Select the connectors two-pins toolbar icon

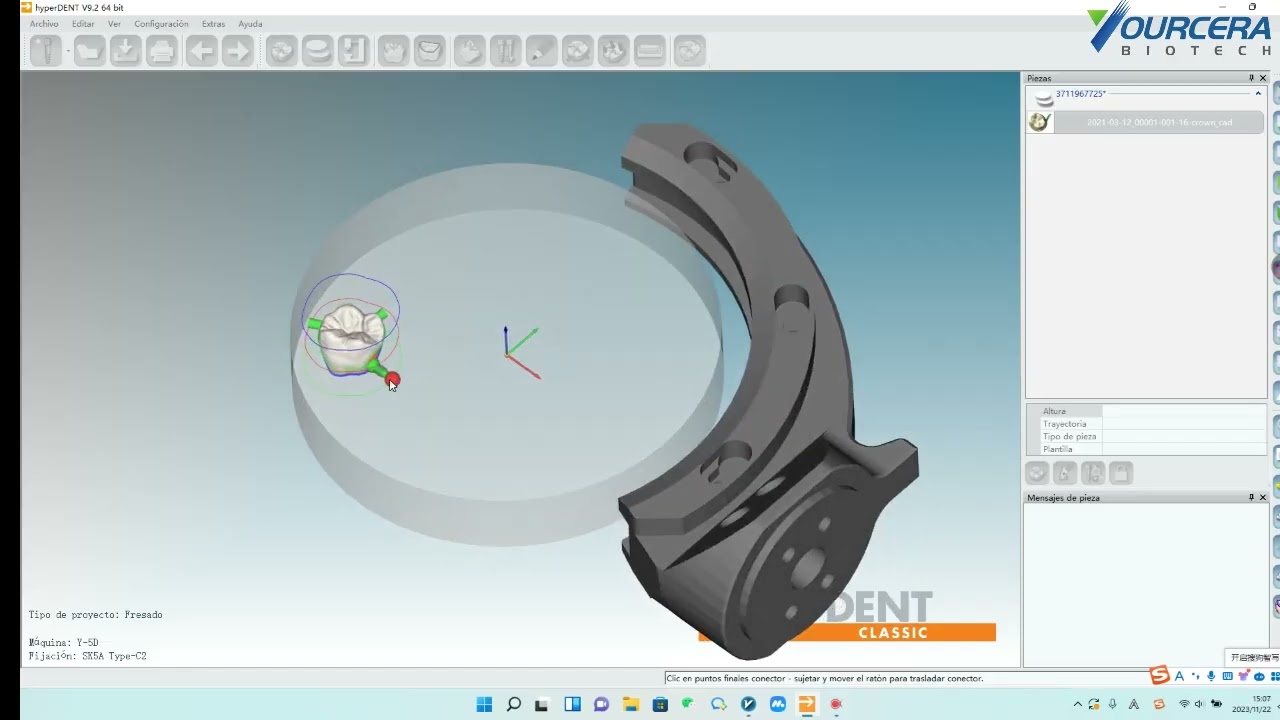click(506, 50)
